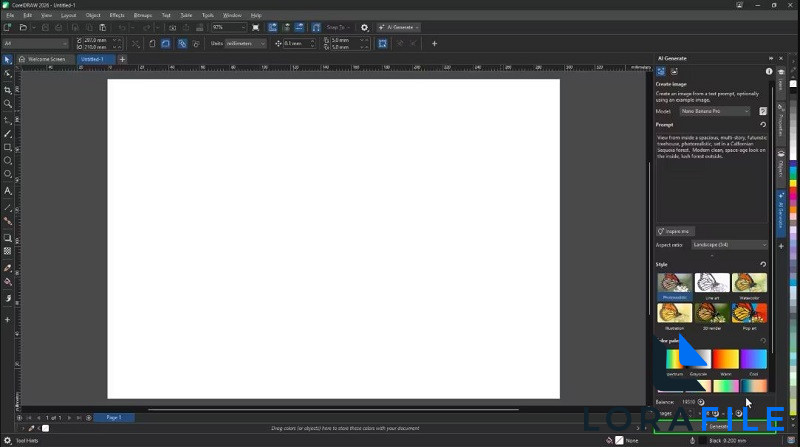
Task: Toggle landscape page orientation
Action: 165,44
